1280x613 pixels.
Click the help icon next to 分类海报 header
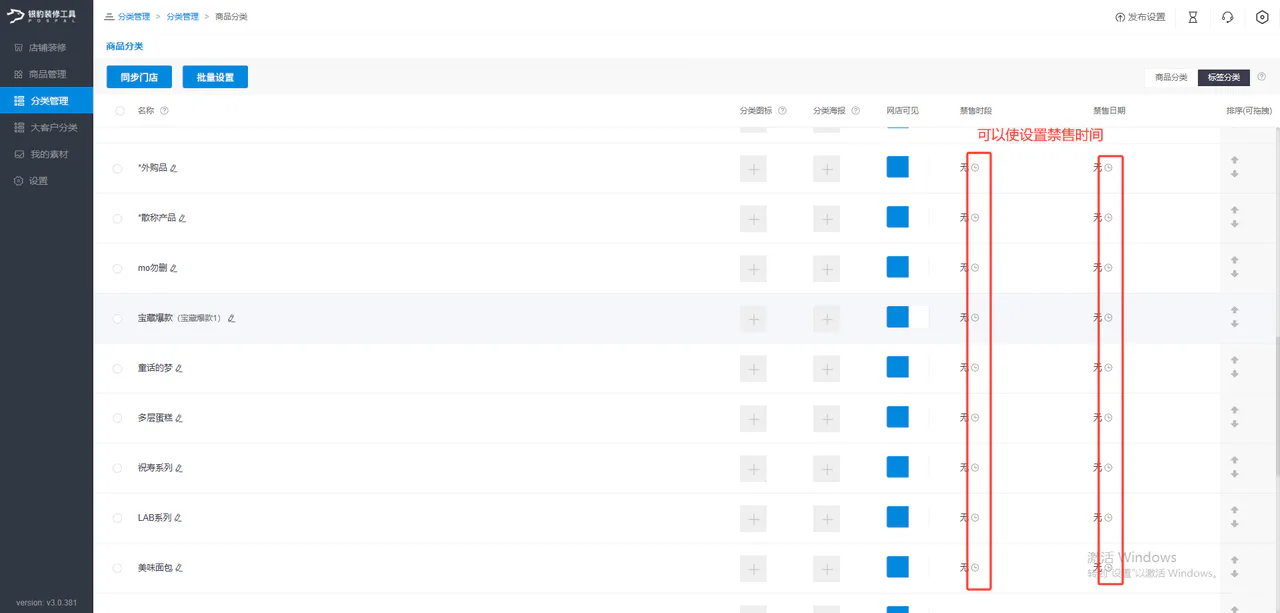pos(856,111)
